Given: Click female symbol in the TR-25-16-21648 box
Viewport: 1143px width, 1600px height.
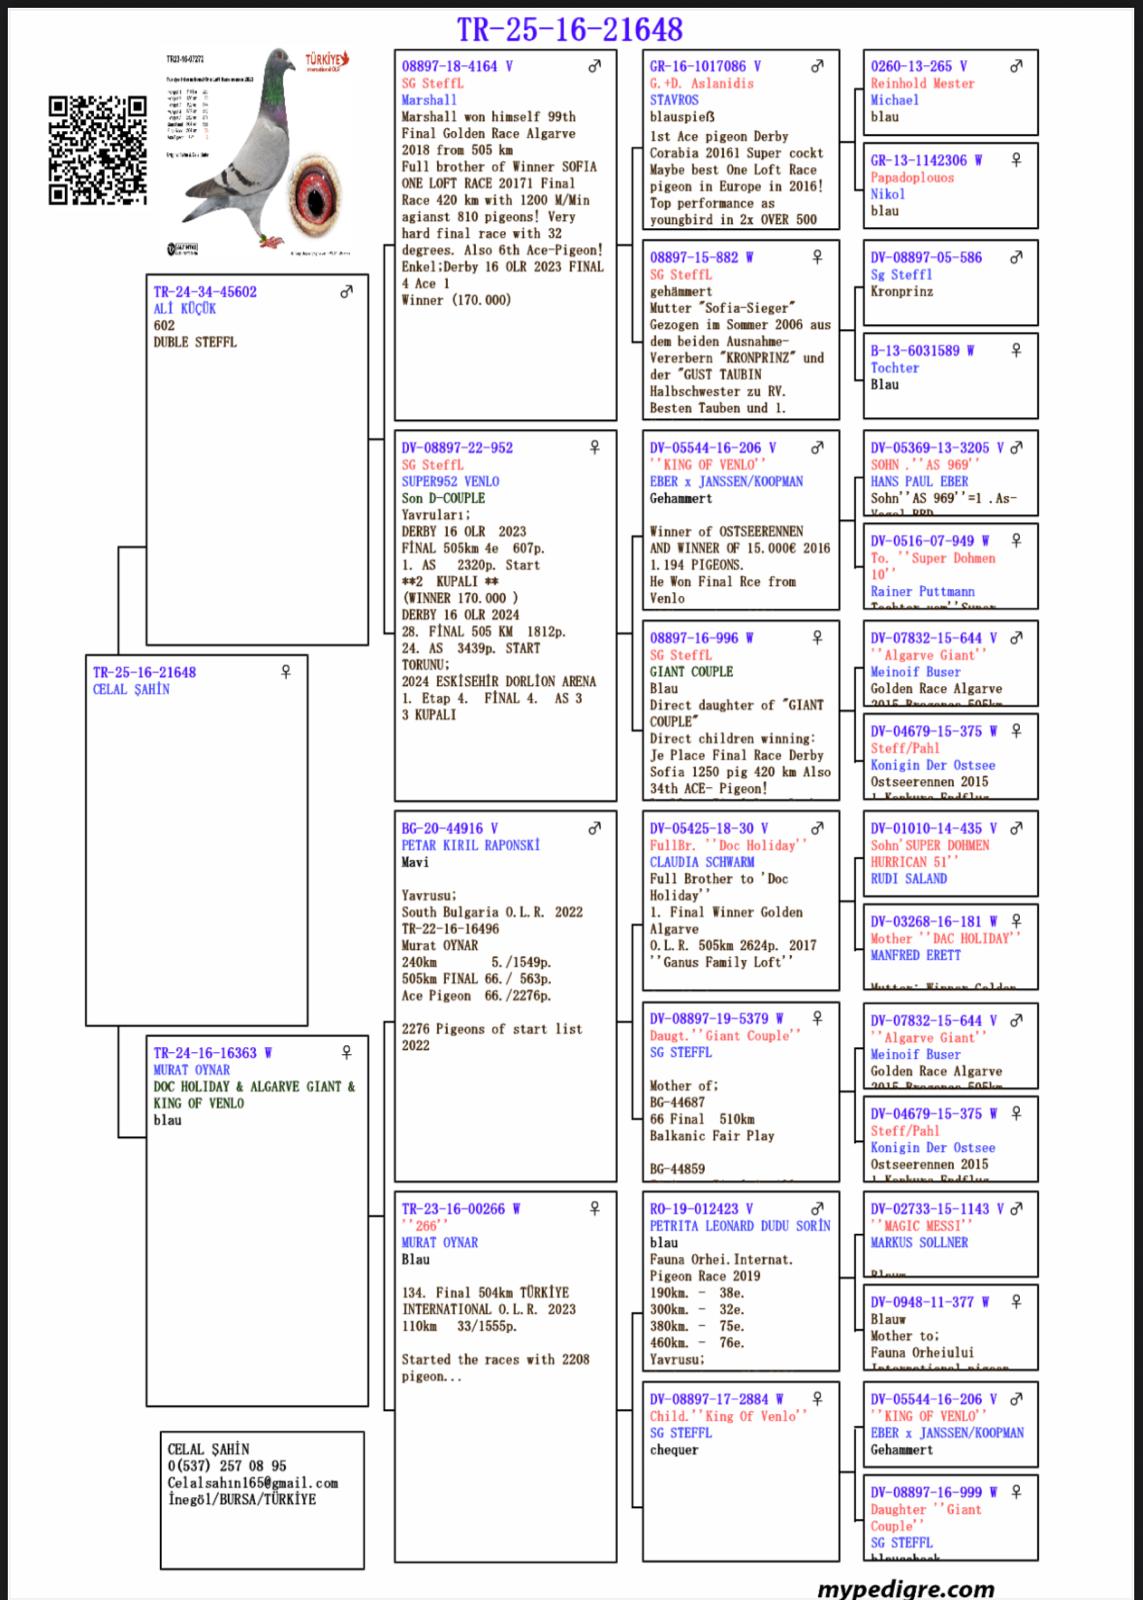Looking at the screenshot, I should point(286,672).
